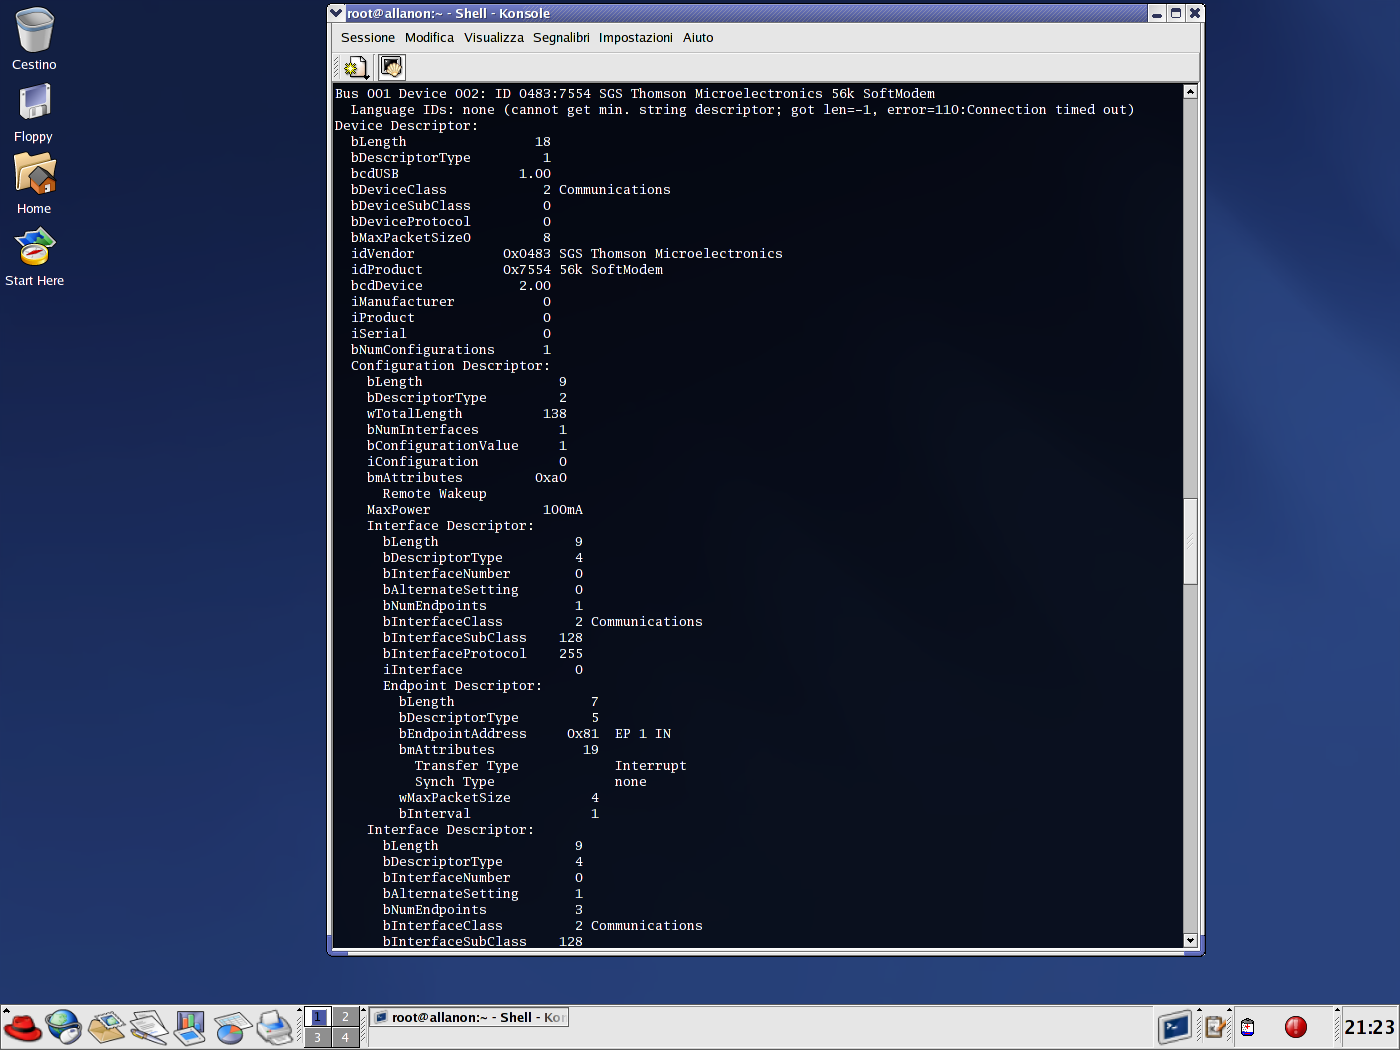Close the Konsole window
1400x1050 pixels.
coord(1194,13)
